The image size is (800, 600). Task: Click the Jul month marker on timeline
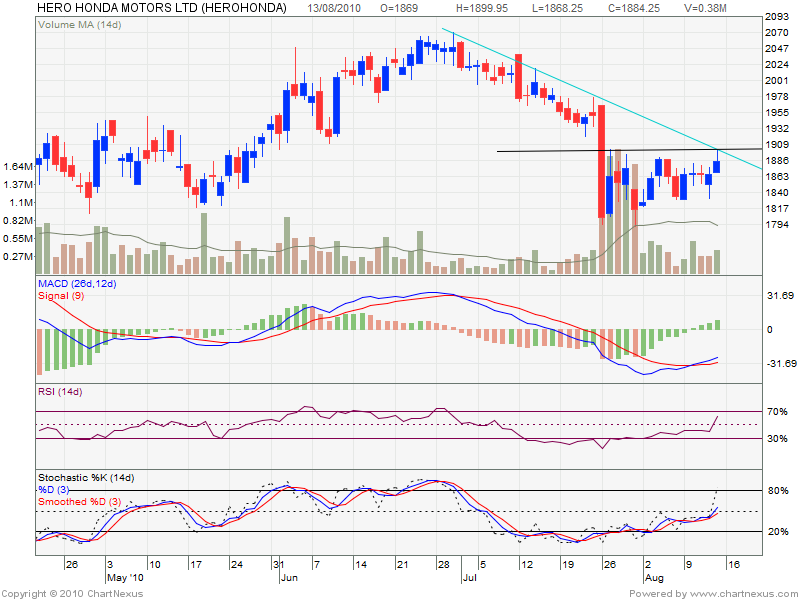pyautogui.click(x=468, y=578)
